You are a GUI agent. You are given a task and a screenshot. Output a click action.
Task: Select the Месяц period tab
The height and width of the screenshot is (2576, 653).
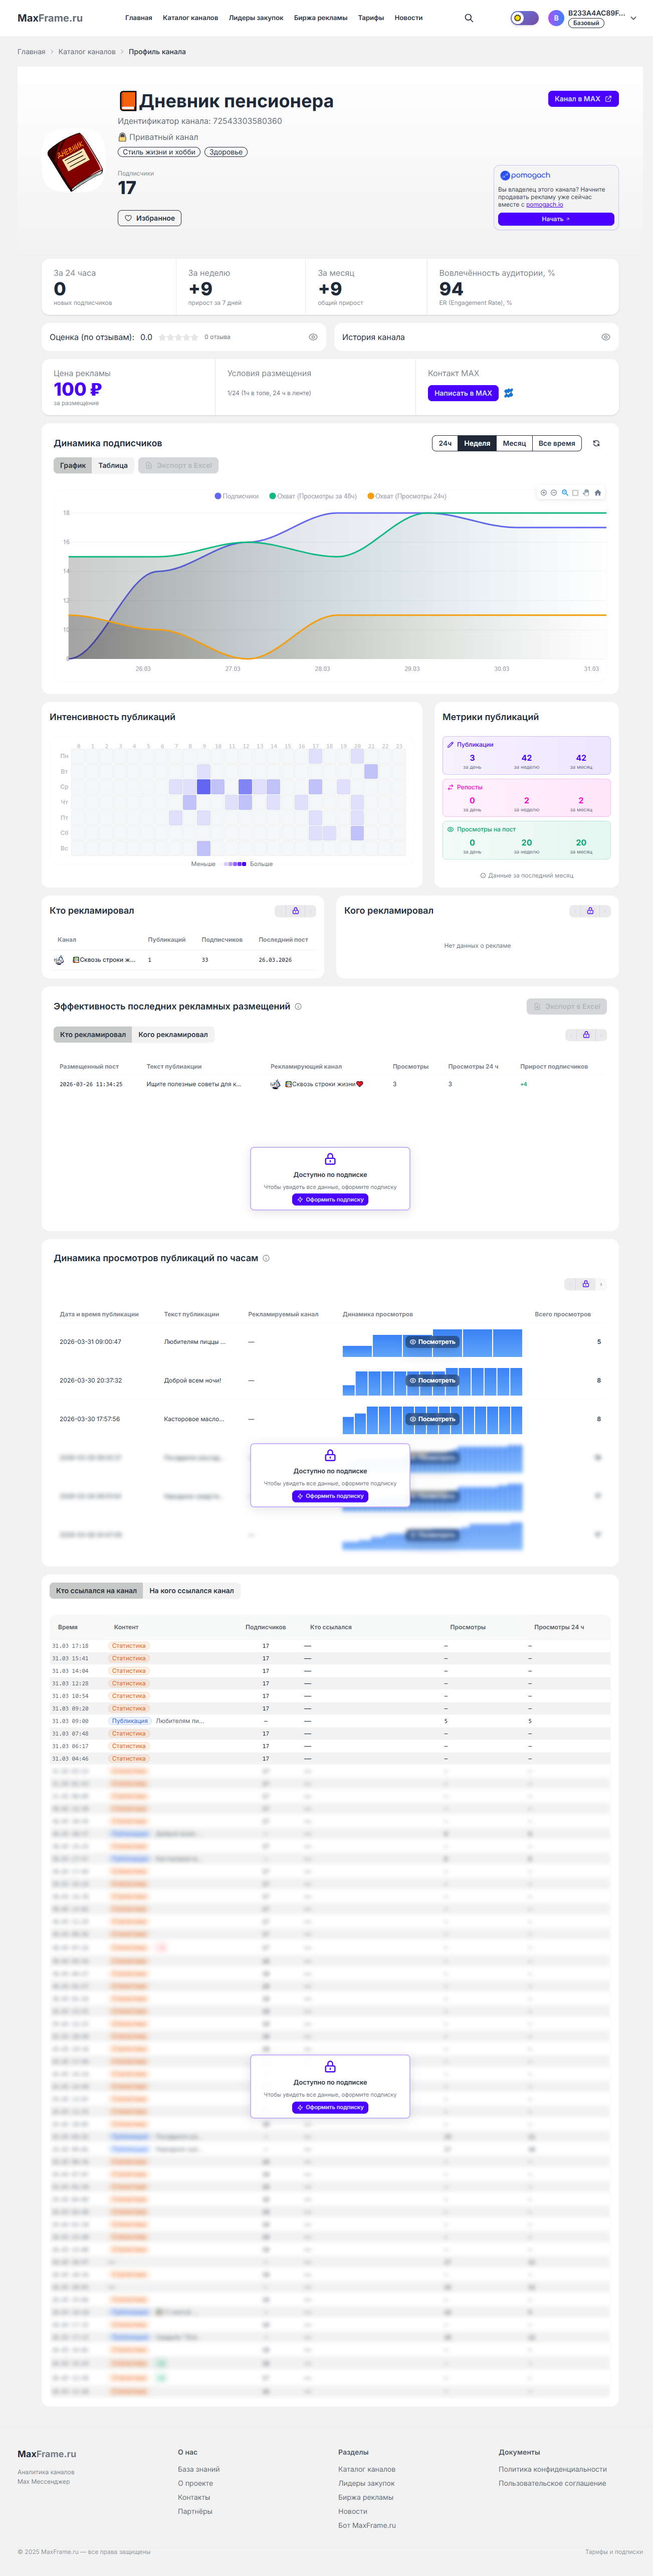click(x=514, y=443)
